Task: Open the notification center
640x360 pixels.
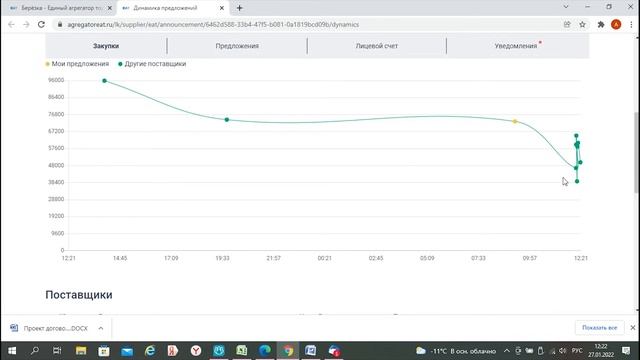Action: coord(626,351)
